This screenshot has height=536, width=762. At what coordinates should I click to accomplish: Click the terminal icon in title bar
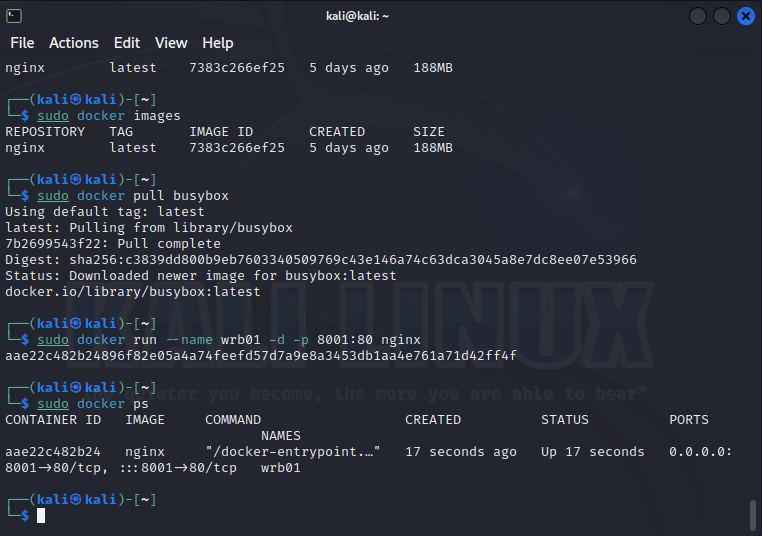tap(14, 16)
